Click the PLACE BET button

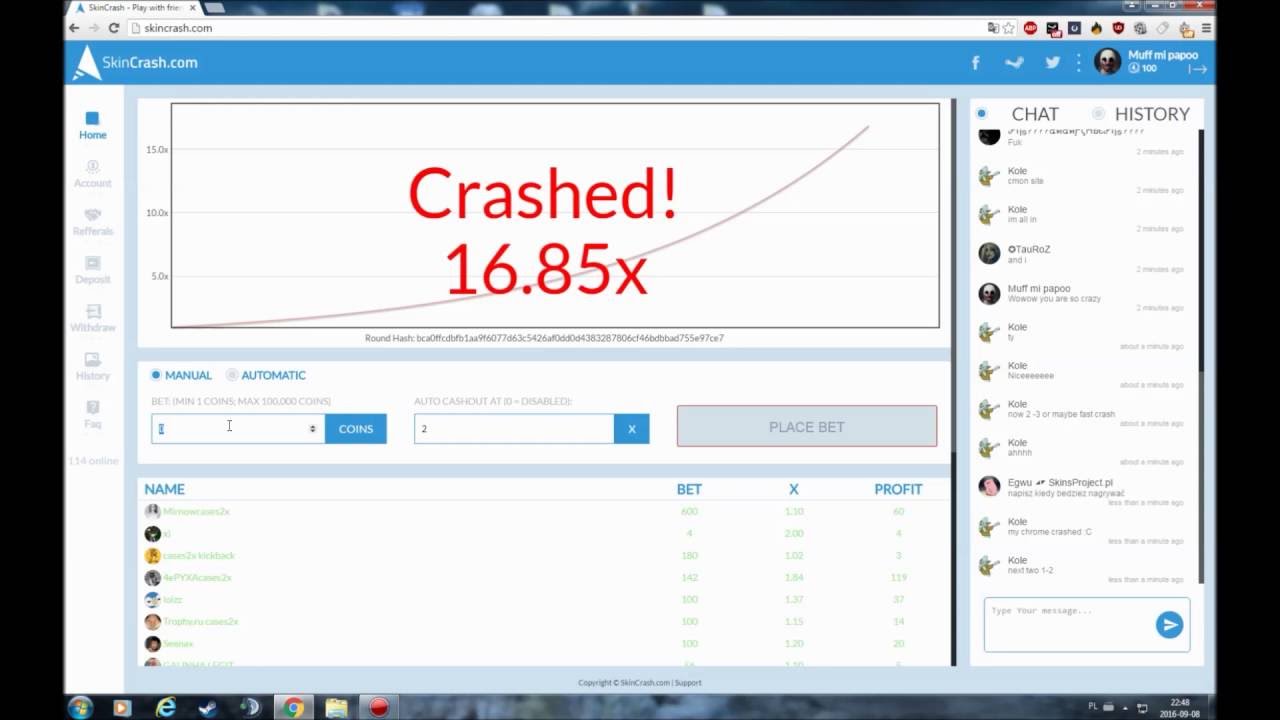click(x=807, y=426)
